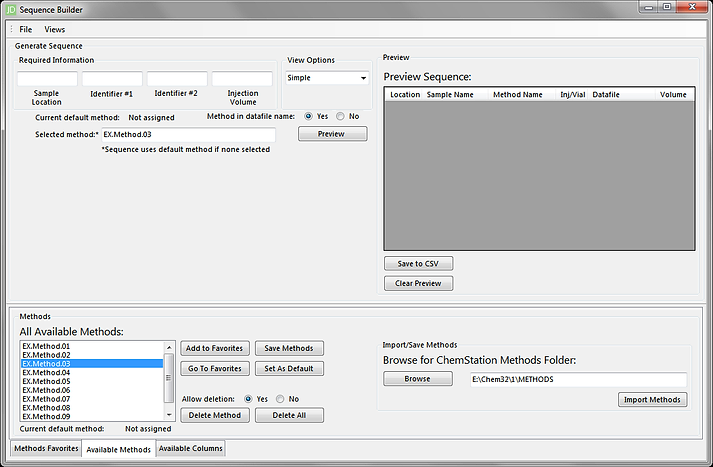The image size is (713, 467).
Task: Select EX.Method.04 in methods list
Action: pyautogui.click(x=92, y=372)
